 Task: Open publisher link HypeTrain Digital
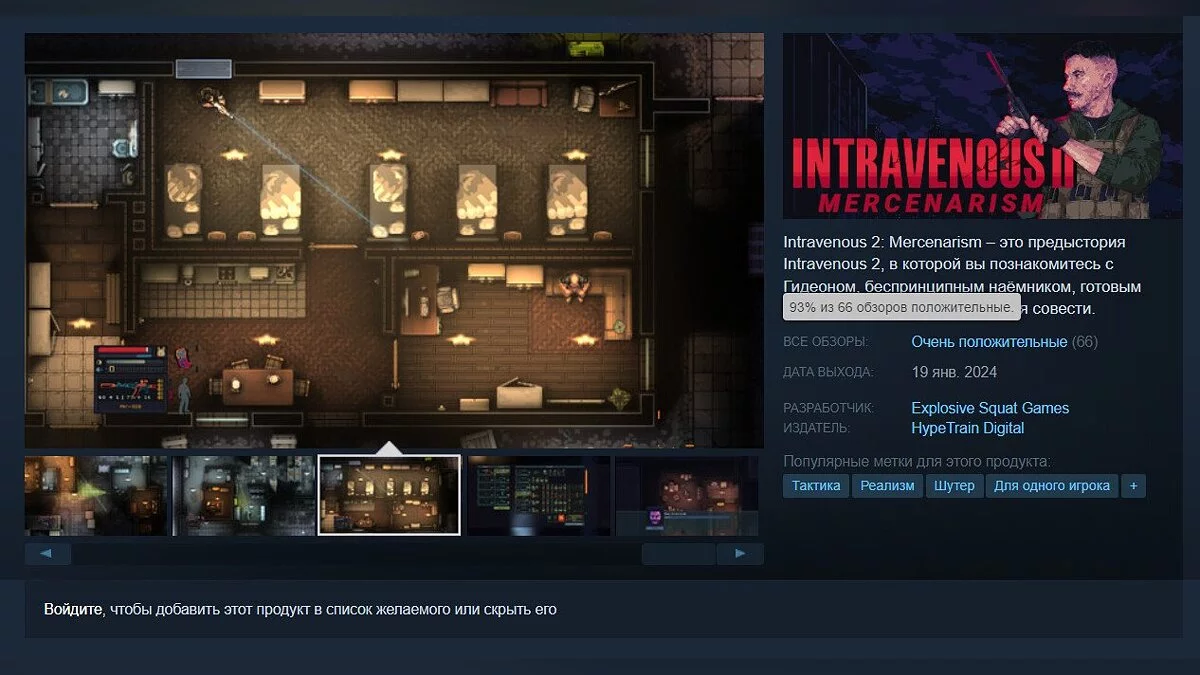pos(968,428)
